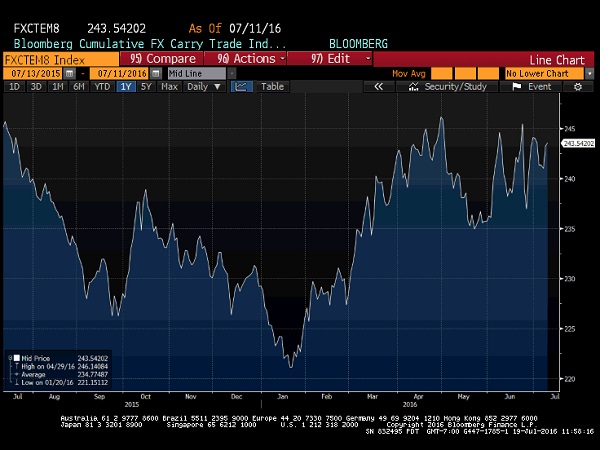Open the start date calendar picker
Image resolution: width=615 pixels, height=450 pixels.
(69, 73)
